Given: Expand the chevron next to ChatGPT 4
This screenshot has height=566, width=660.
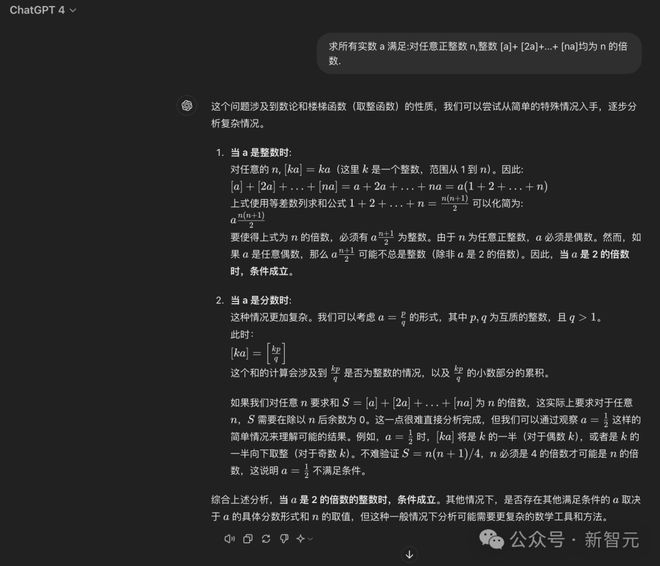Looking at the screenshot, I should pyautogui.click(x=73, y=11).
